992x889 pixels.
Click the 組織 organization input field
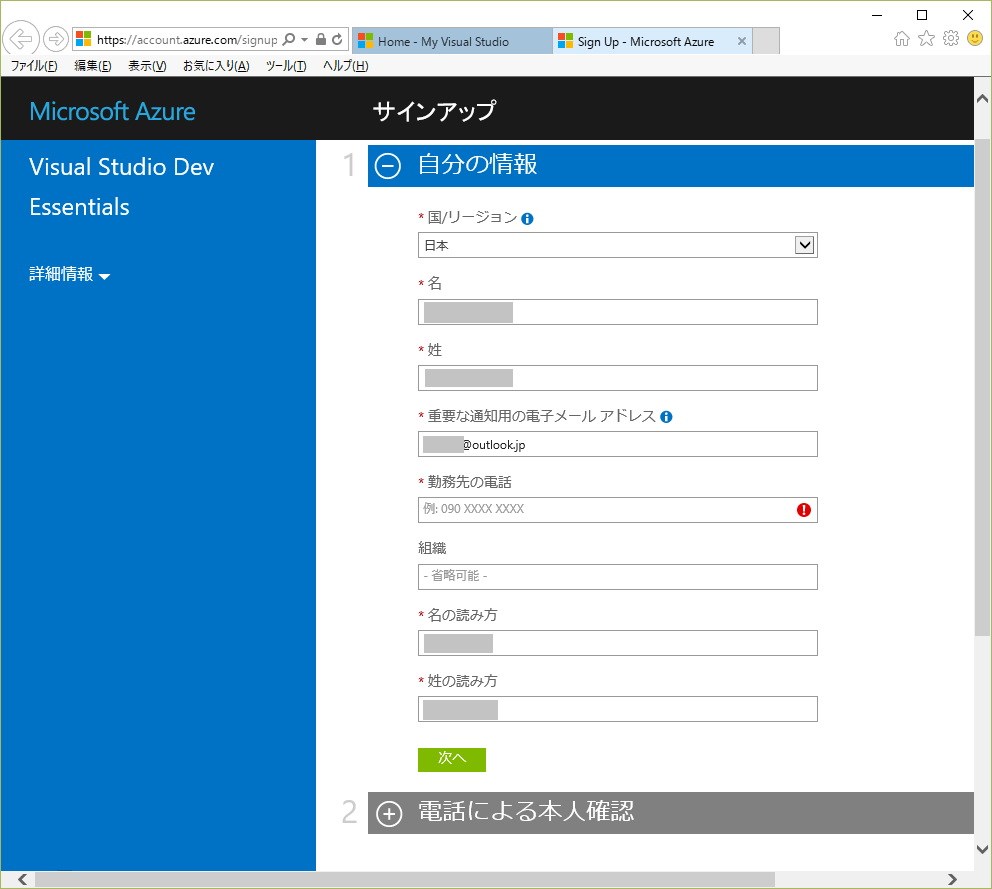click(x=617, y=576)
